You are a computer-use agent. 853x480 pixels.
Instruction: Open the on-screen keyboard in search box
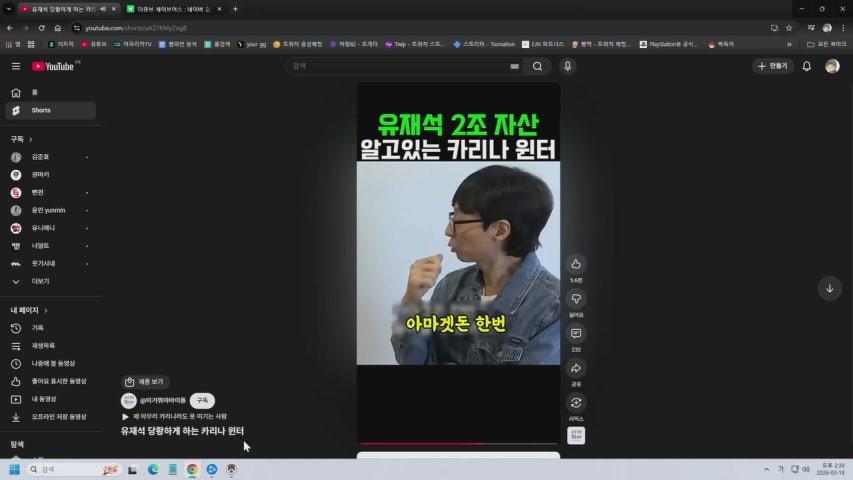pos(514,66)
